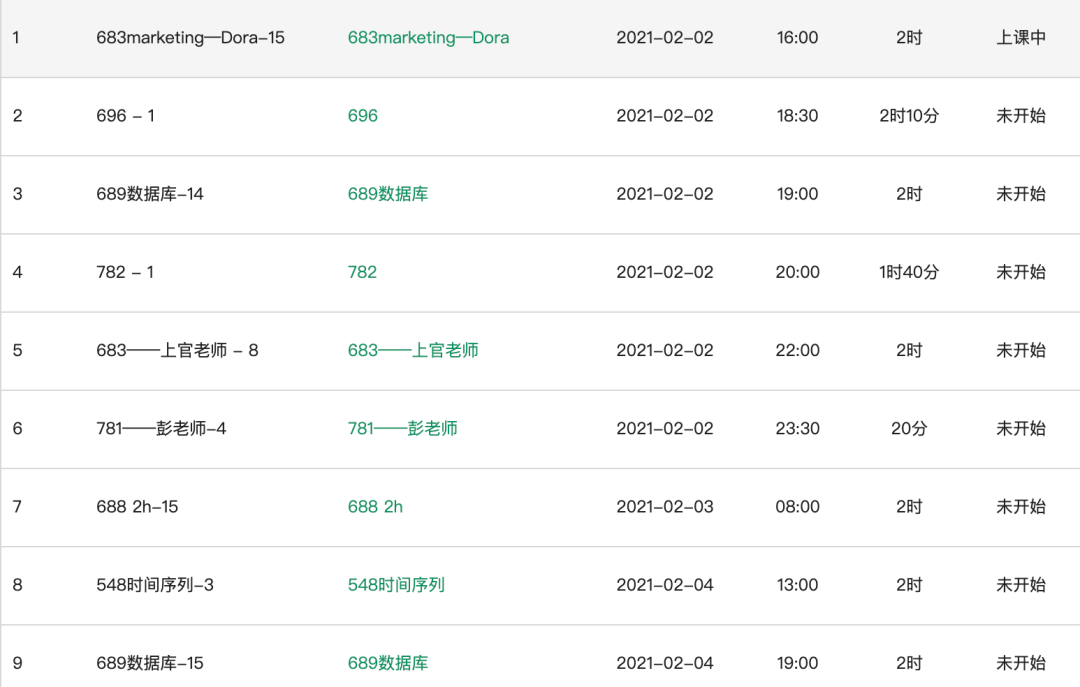
Task: Click the green 688 2h link
Action: (x=375, y=507)
